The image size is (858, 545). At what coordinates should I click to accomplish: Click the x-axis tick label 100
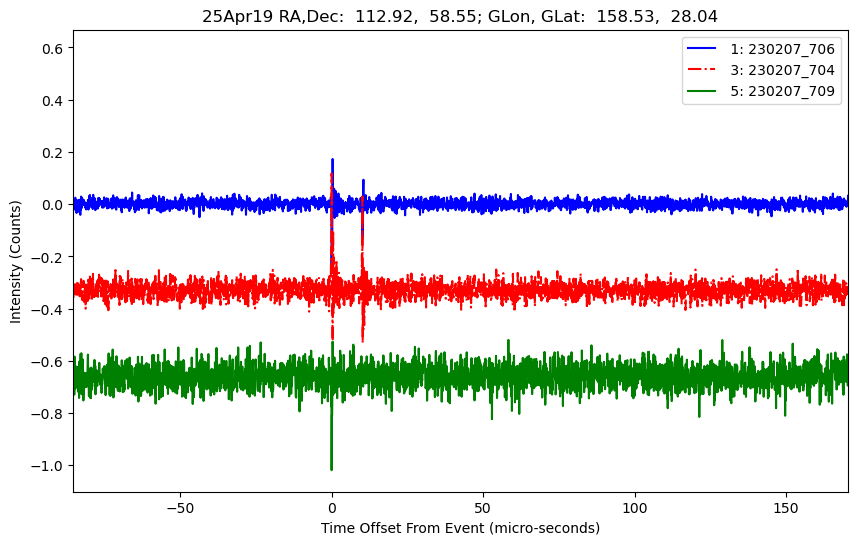click(635, 508)
